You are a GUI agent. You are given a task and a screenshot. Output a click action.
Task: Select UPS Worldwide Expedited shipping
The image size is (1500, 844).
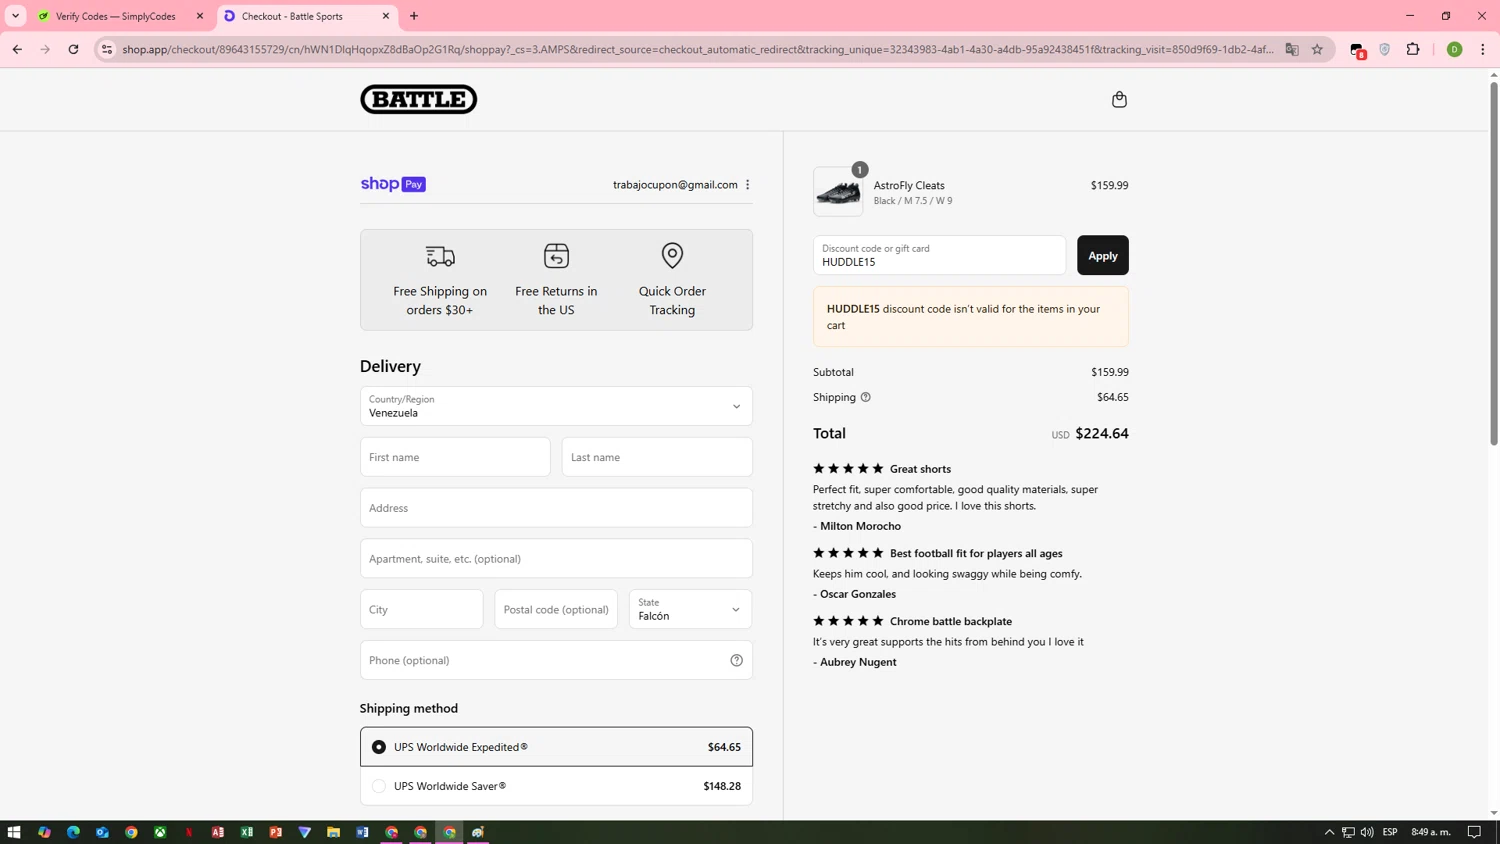(x=556, y=747)
